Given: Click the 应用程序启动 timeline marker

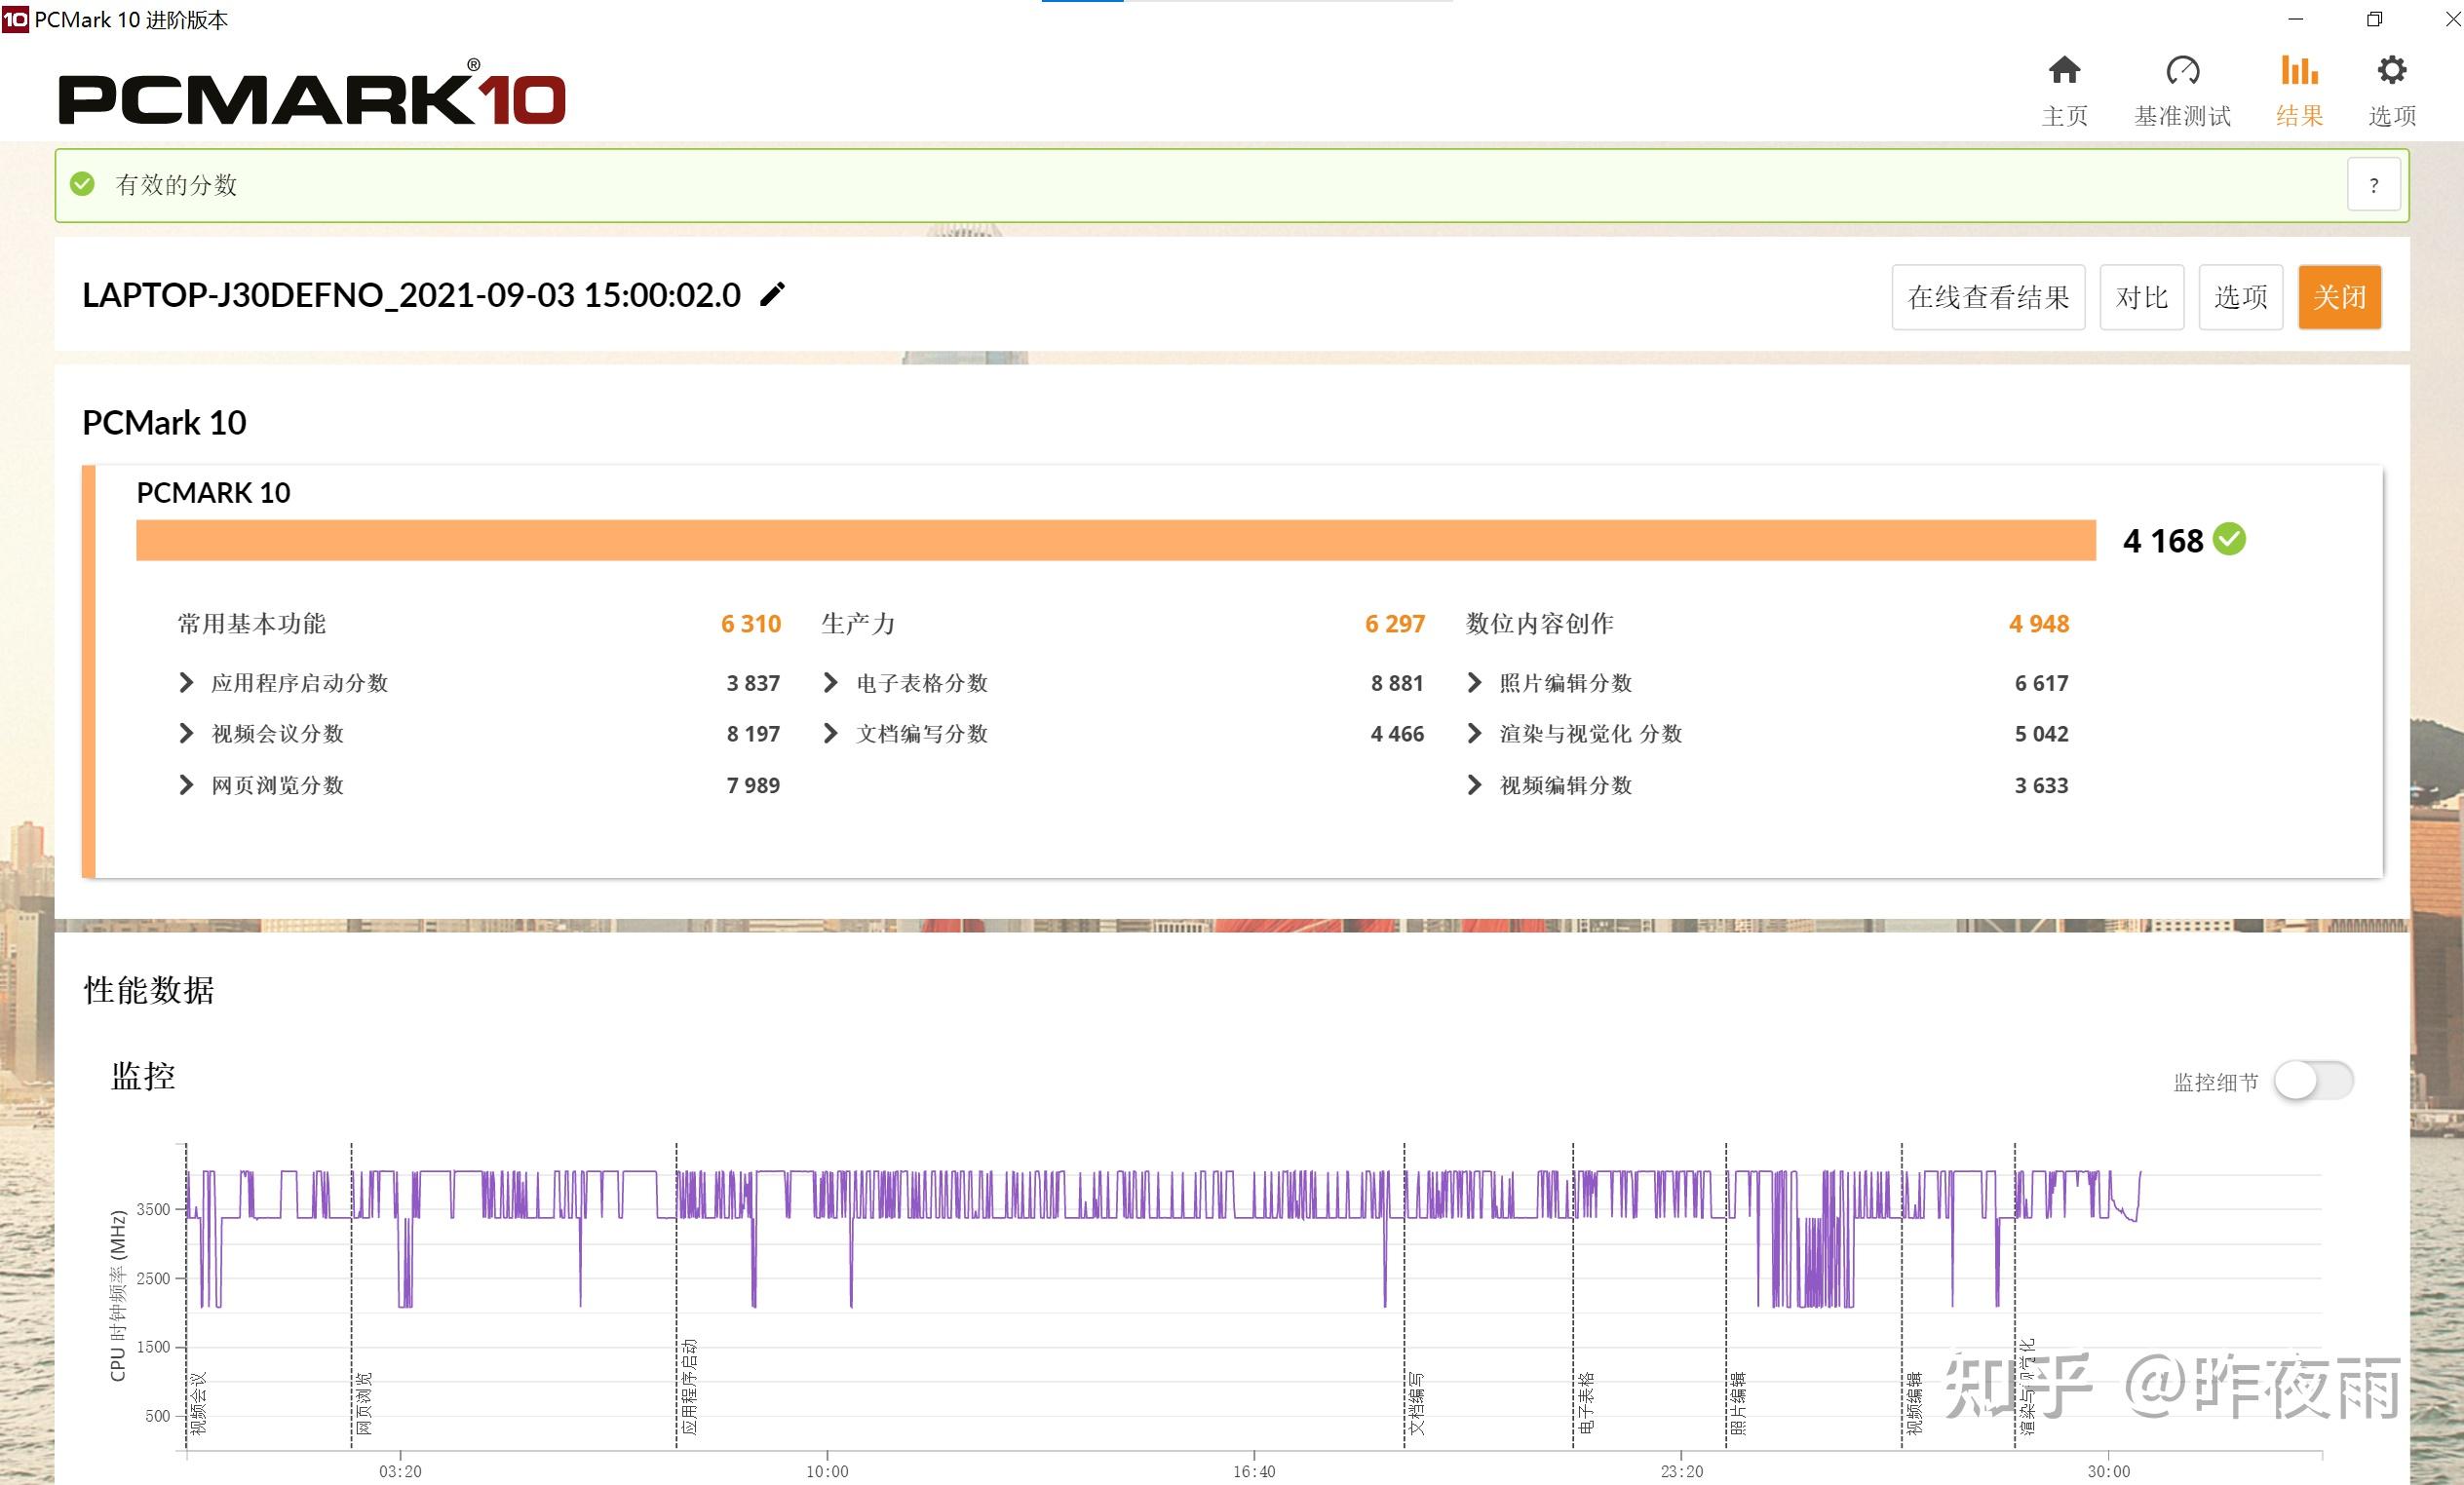Looking at the screenshot, I should [x=689, y=1387].
